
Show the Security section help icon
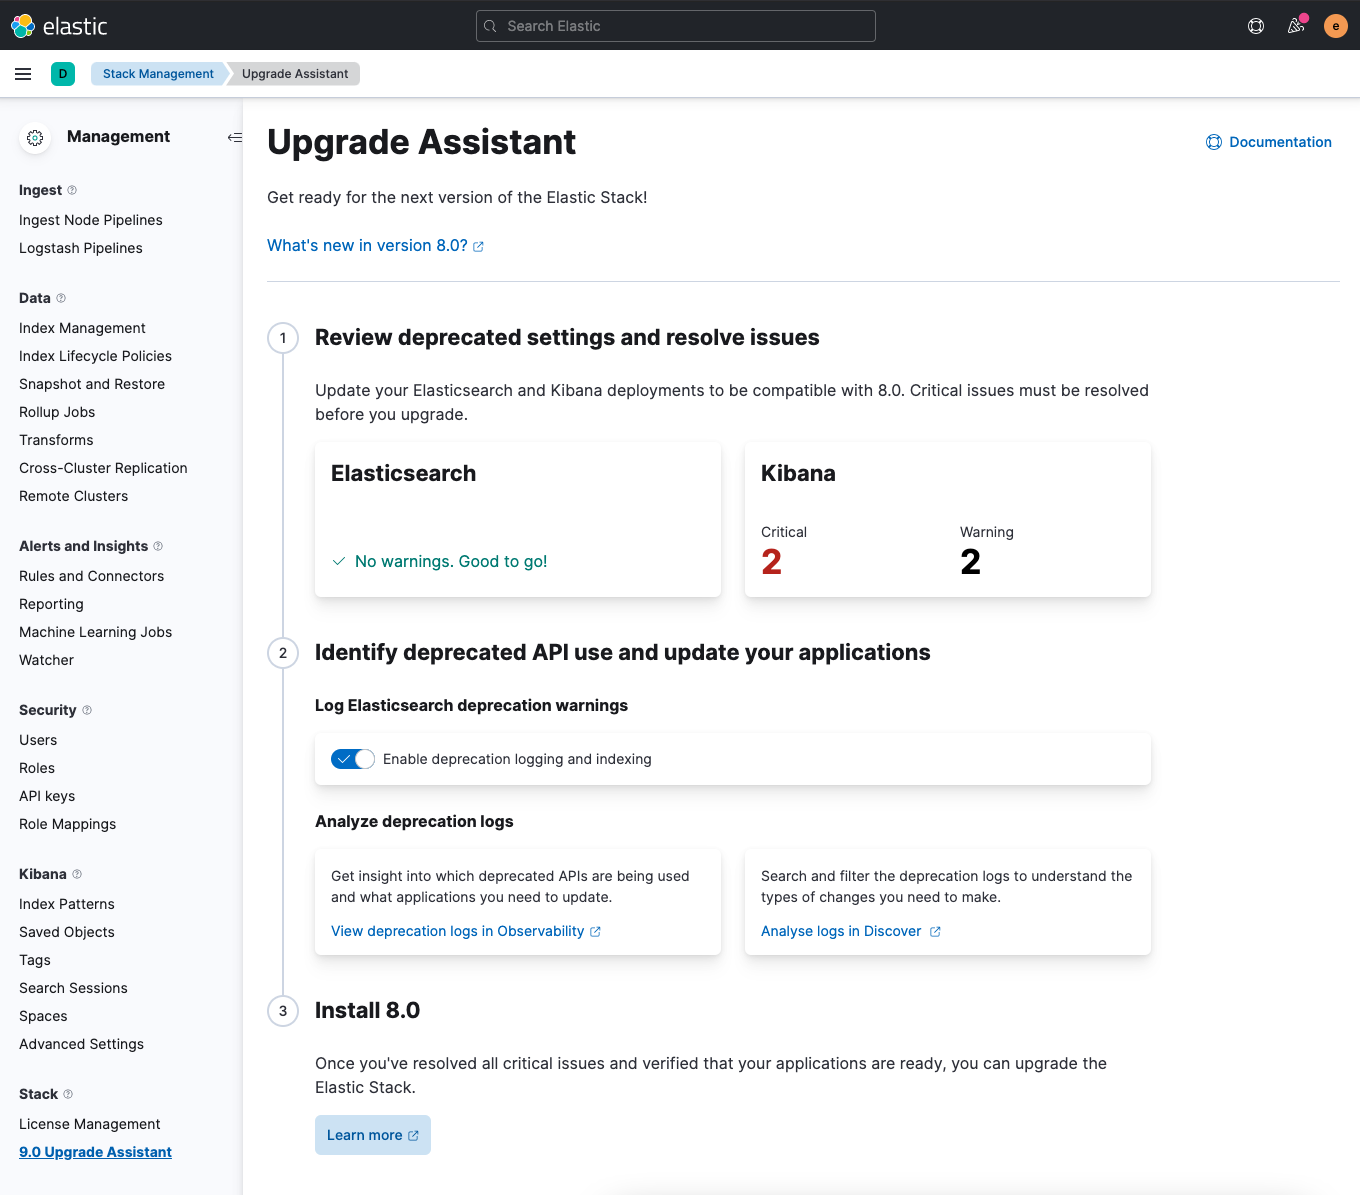pyautogui.click(x=87, y=710)
